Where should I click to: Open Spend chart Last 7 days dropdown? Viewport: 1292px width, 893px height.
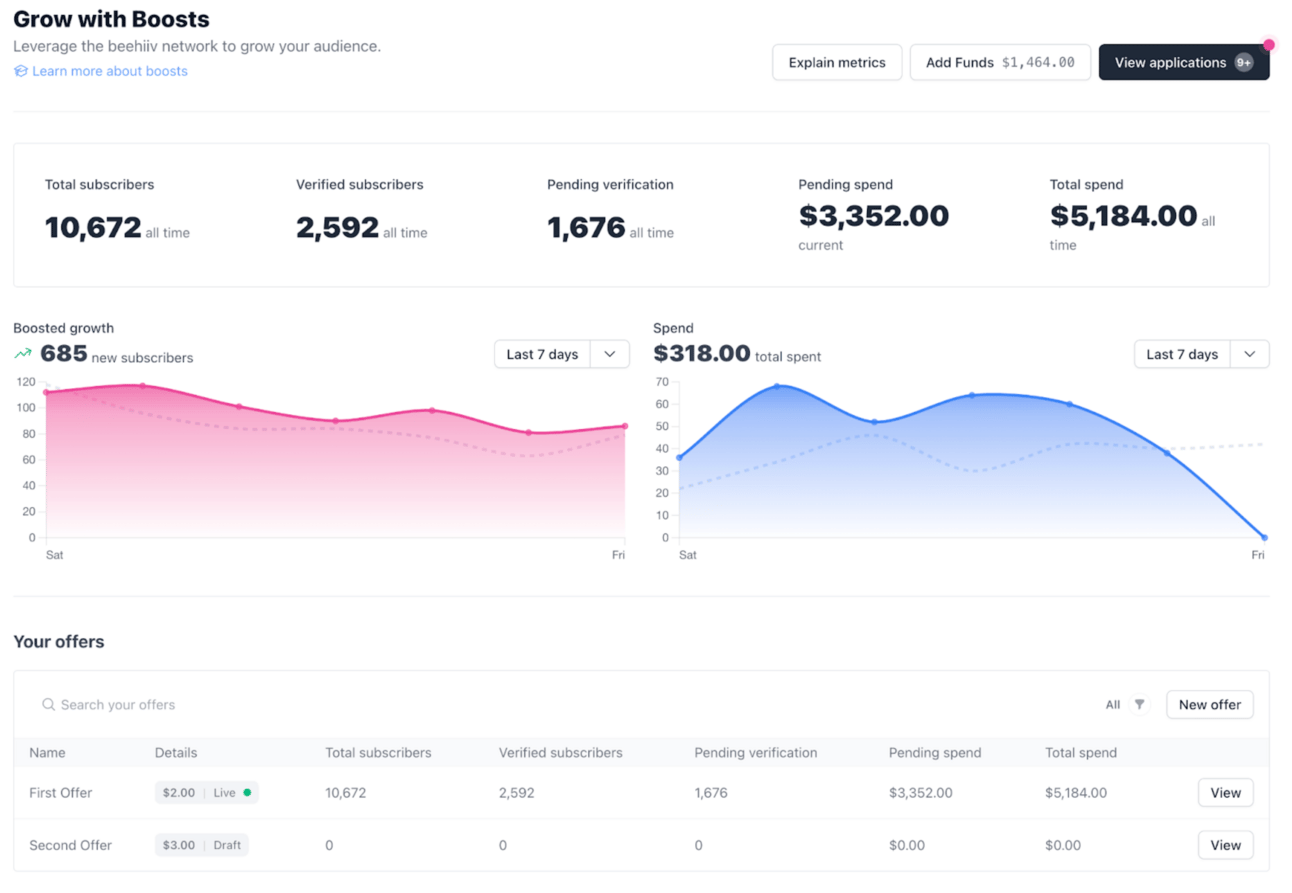1202,354
